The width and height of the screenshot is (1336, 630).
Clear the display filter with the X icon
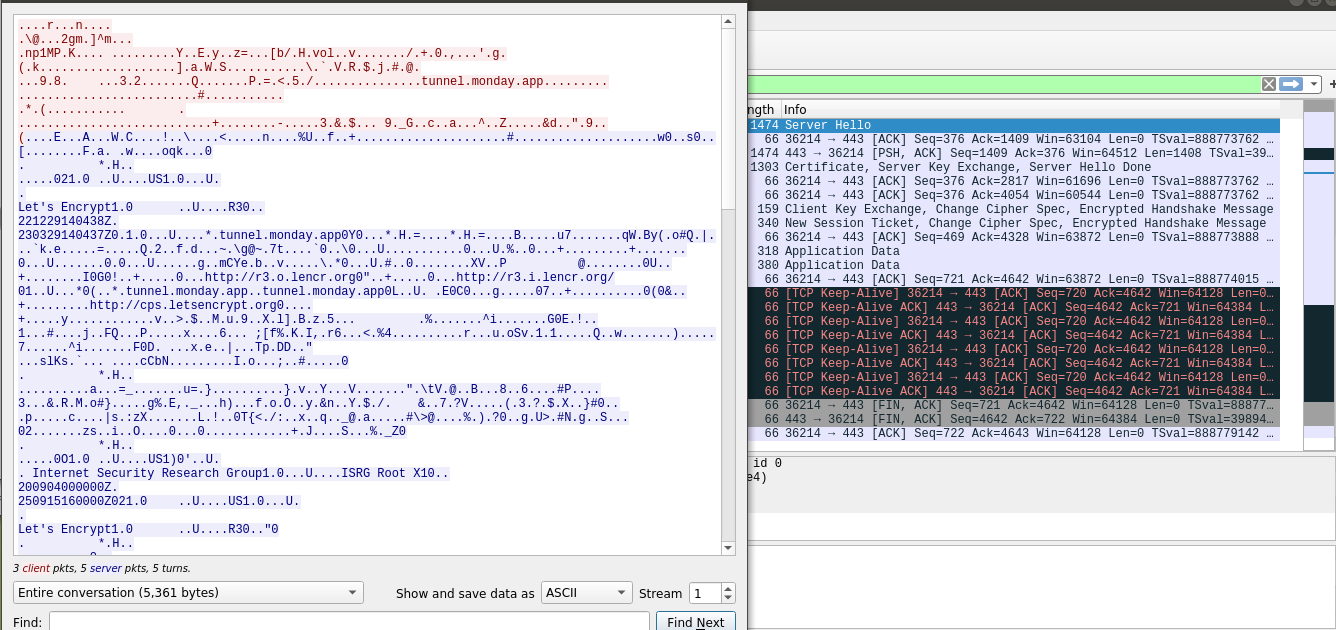(x=1269, y=84)
